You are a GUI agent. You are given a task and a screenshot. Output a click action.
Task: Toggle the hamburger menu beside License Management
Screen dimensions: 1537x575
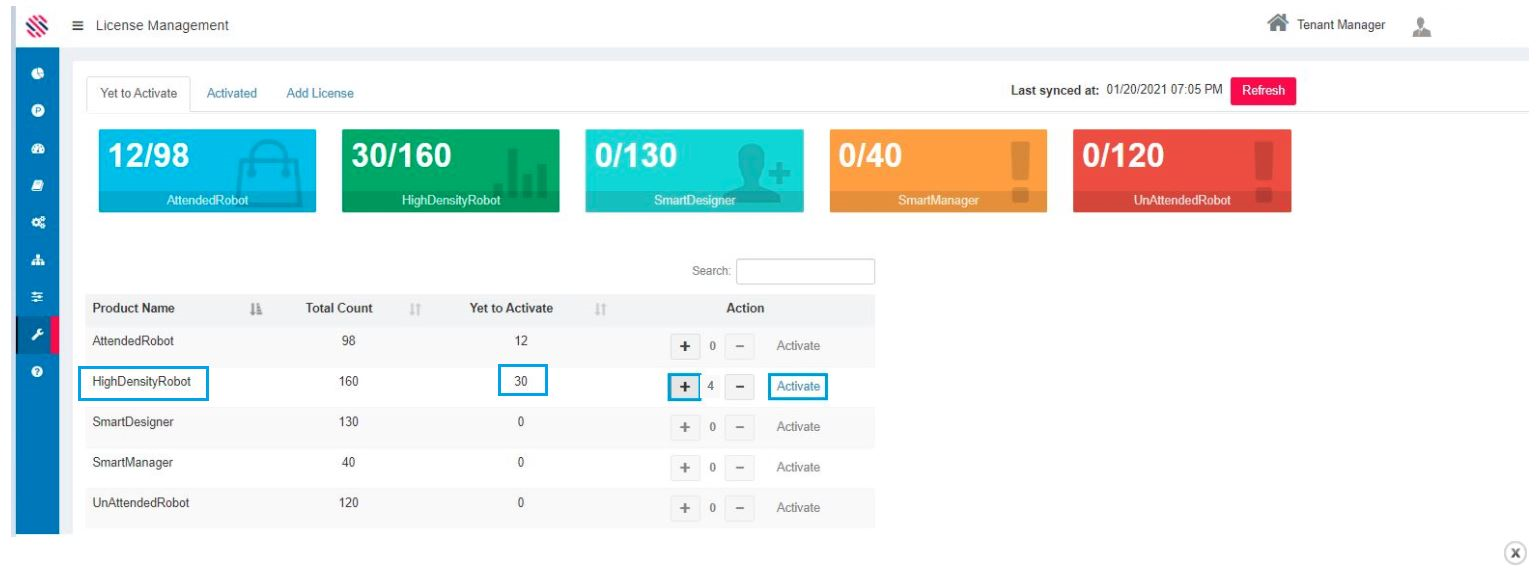pyautogui.click(x=77, y=25)
